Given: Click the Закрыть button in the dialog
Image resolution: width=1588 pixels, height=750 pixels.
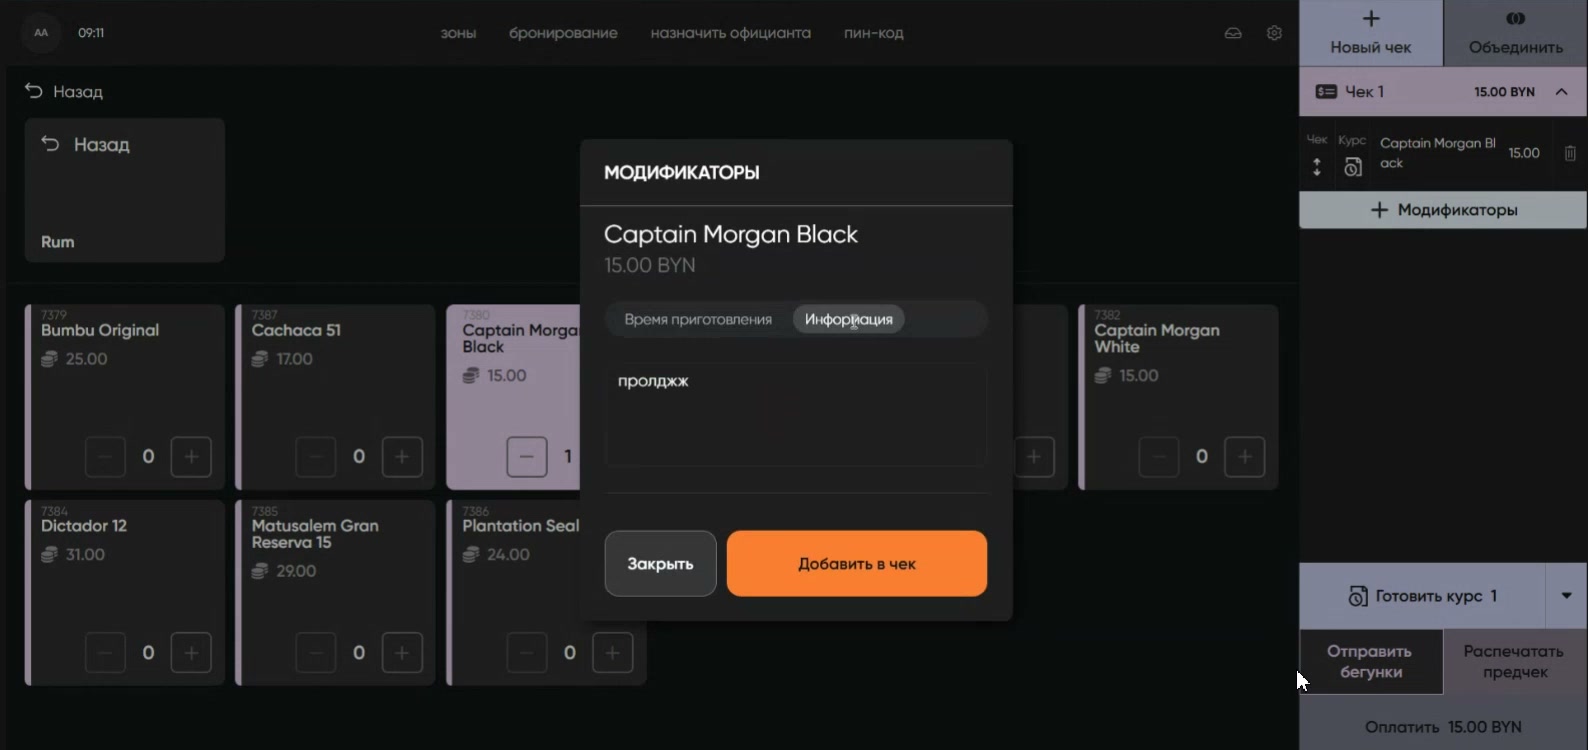Looking at the screenshot, I should coord(660,564).
